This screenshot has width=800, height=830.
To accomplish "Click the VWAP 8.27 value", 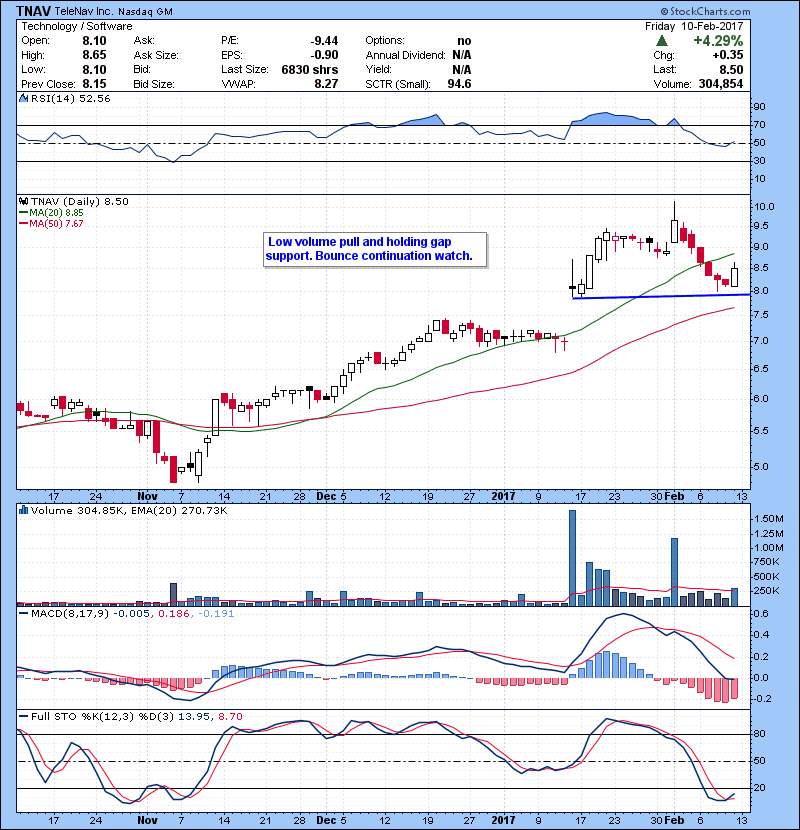I will pyautogui.click(x=326, y=84).
